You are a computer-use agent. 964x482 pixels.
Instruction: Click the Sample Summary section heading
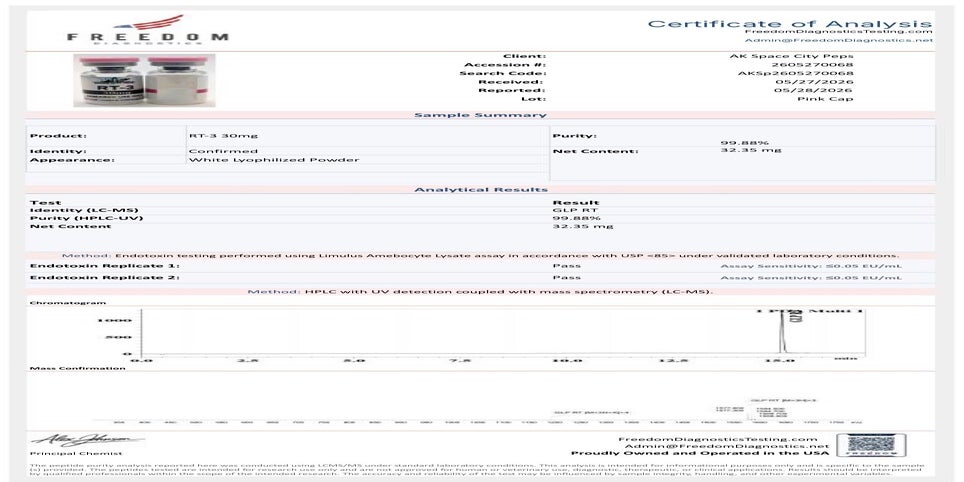click(x=480, y=115)
